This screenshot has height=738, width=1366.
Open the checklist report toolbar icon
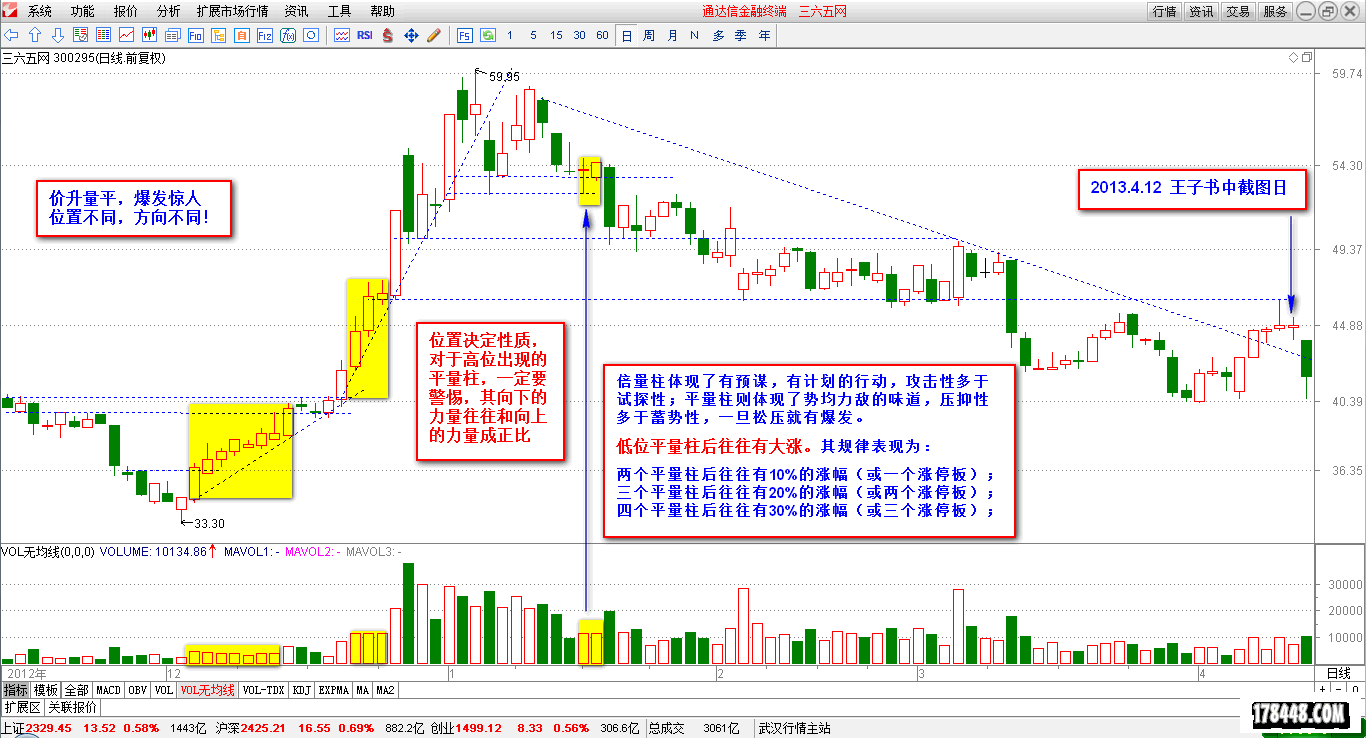(x=81, y=35)
